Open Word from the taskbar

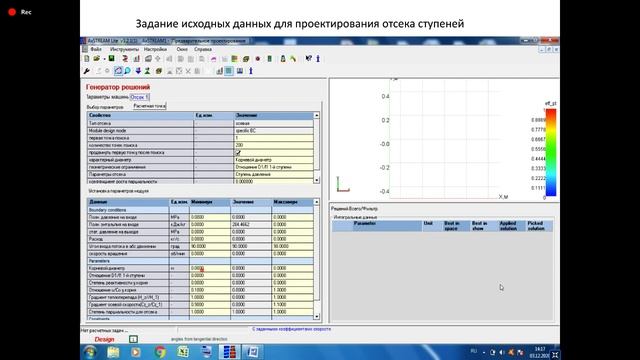coord(252,352)
